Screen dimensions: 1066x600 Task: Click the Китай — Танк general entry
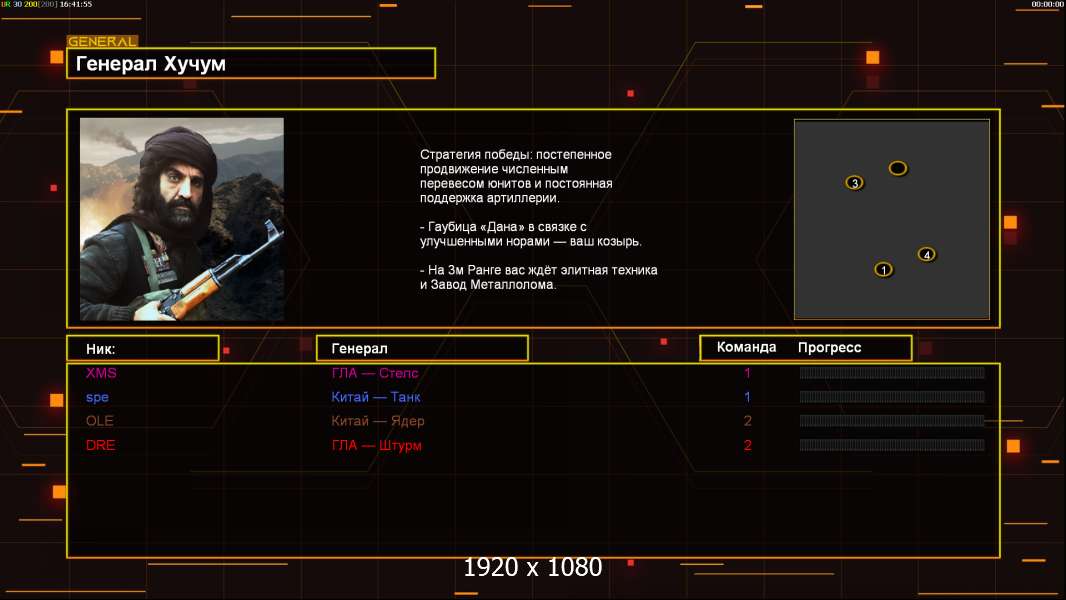click(376, 397)
